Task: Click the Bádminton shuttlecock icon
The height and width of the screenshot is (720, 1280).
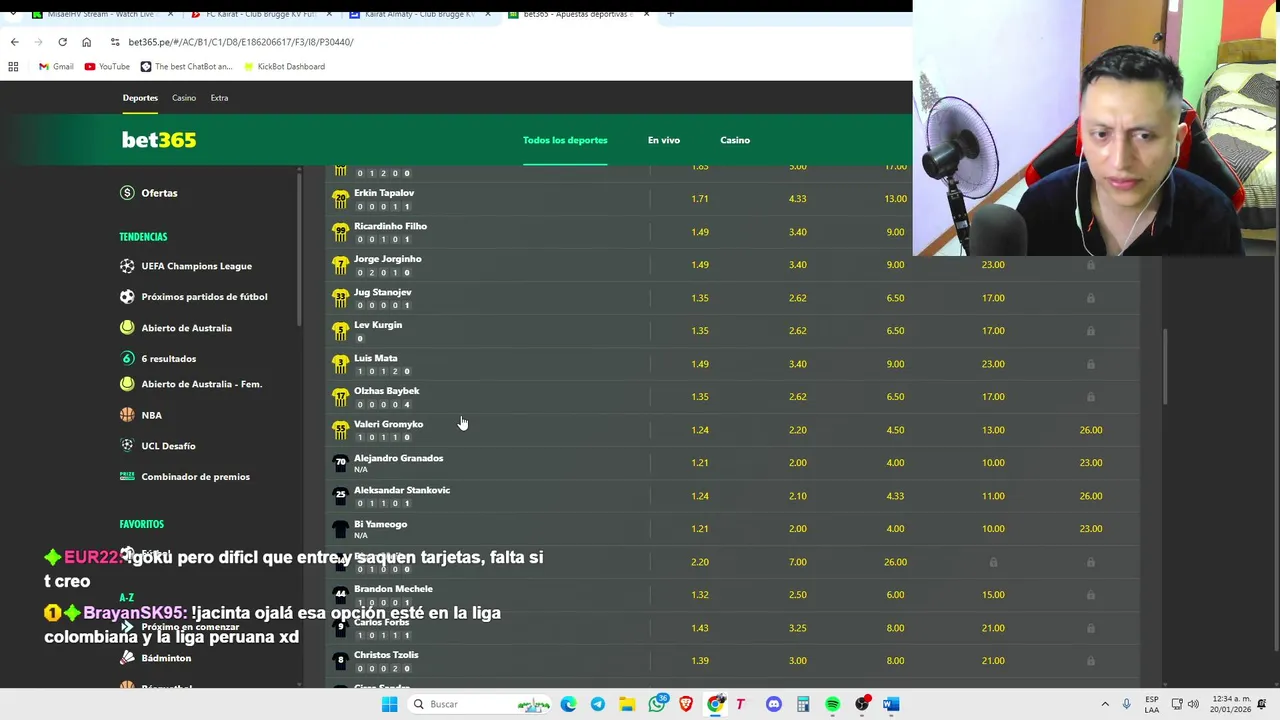Action: (127, 658)
